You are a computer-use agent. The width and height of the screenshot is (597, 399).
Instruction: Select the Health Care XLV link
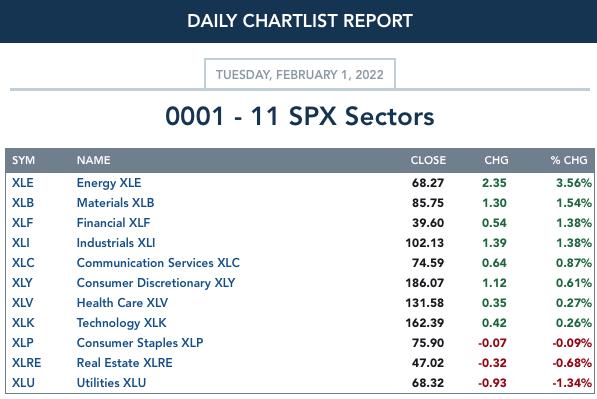click(x=122, y=303)
